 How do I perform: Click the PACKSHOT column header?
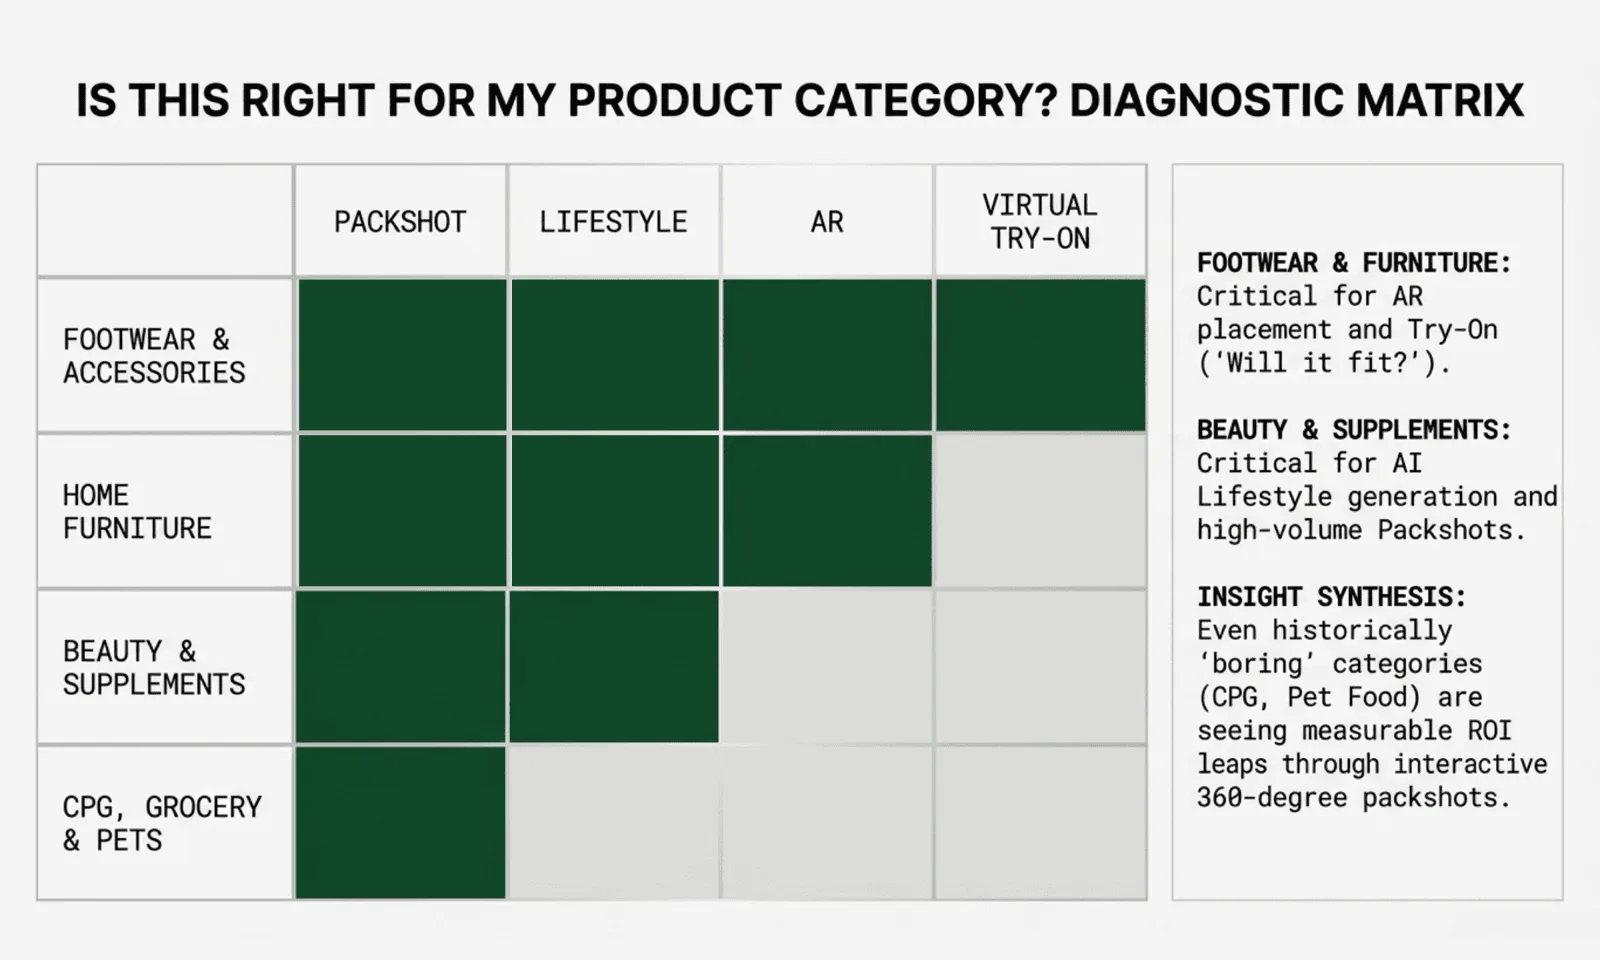(400, 221)
